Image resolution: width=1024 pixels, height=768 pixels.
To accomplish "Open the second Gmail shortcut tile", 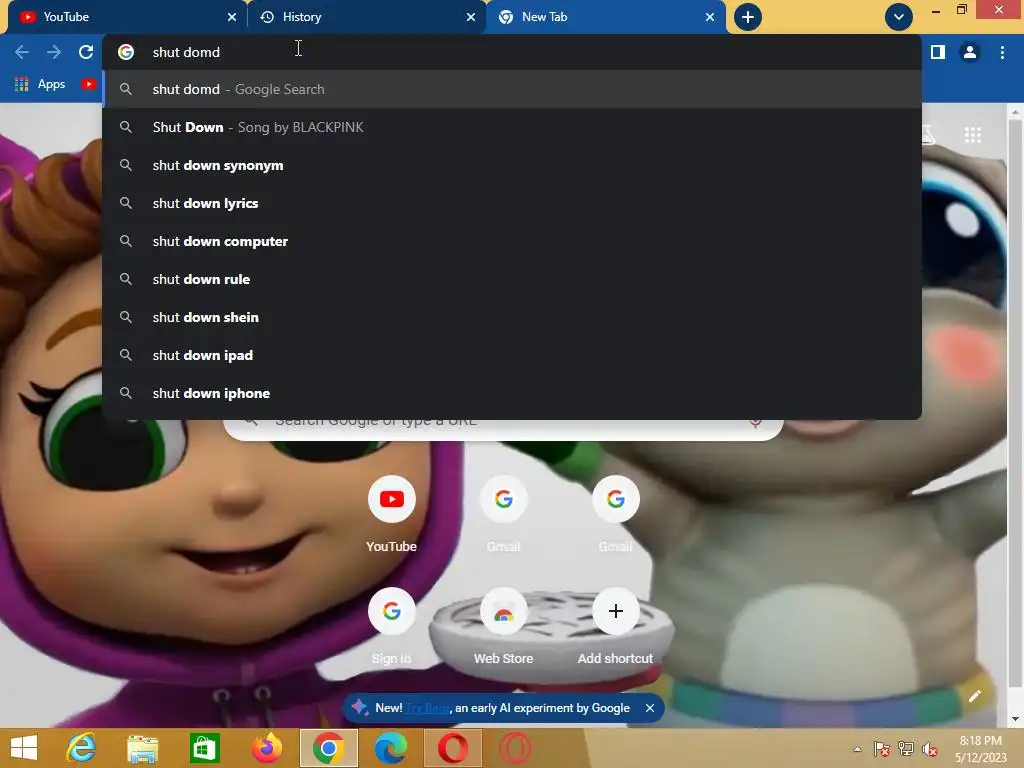I will click(615, 515).
